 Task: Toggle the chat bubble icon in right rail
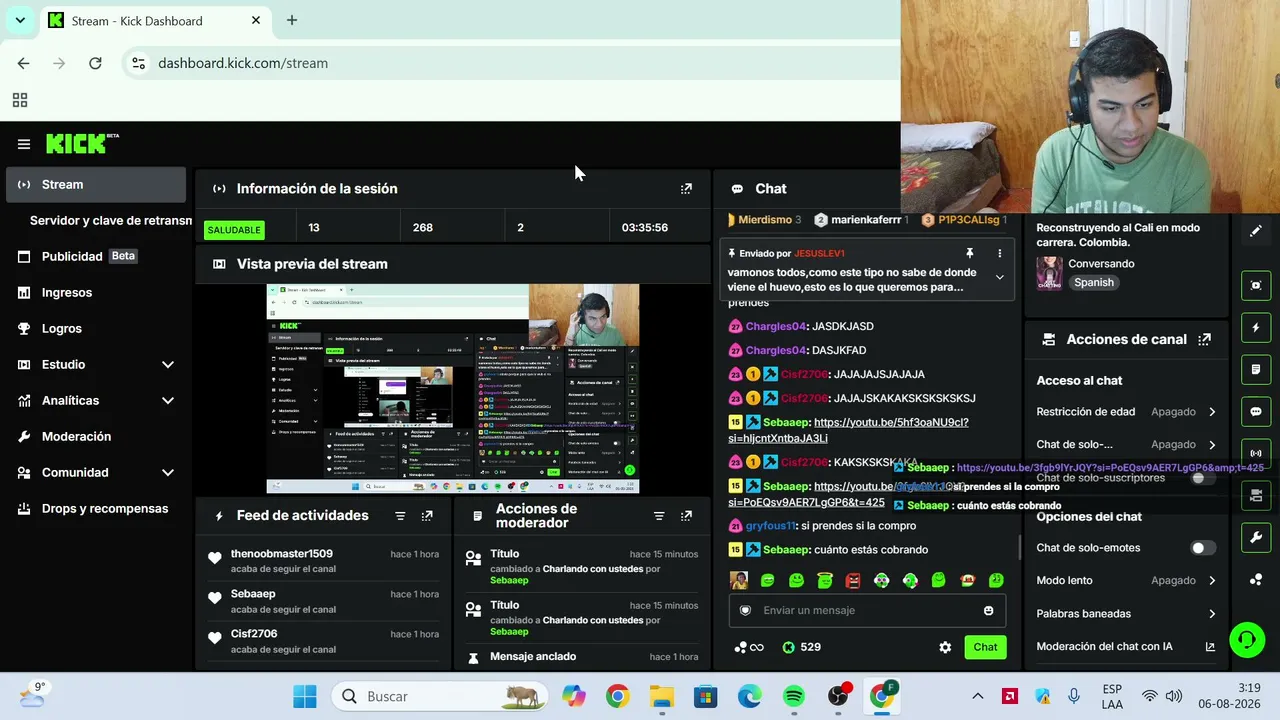[x=1256, y=411]
